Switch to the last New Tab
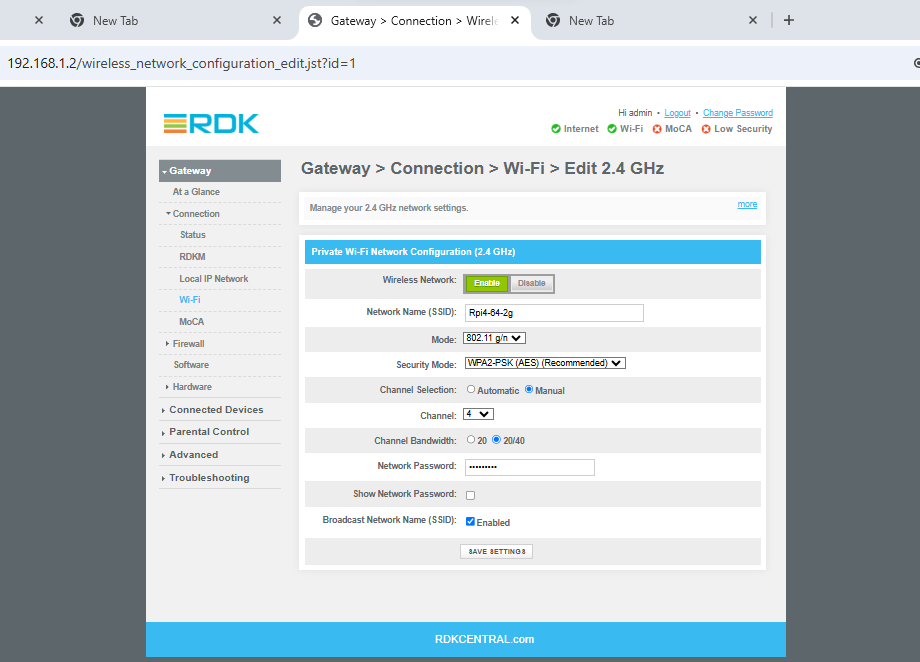920x662 pixels. click(650, 20)
